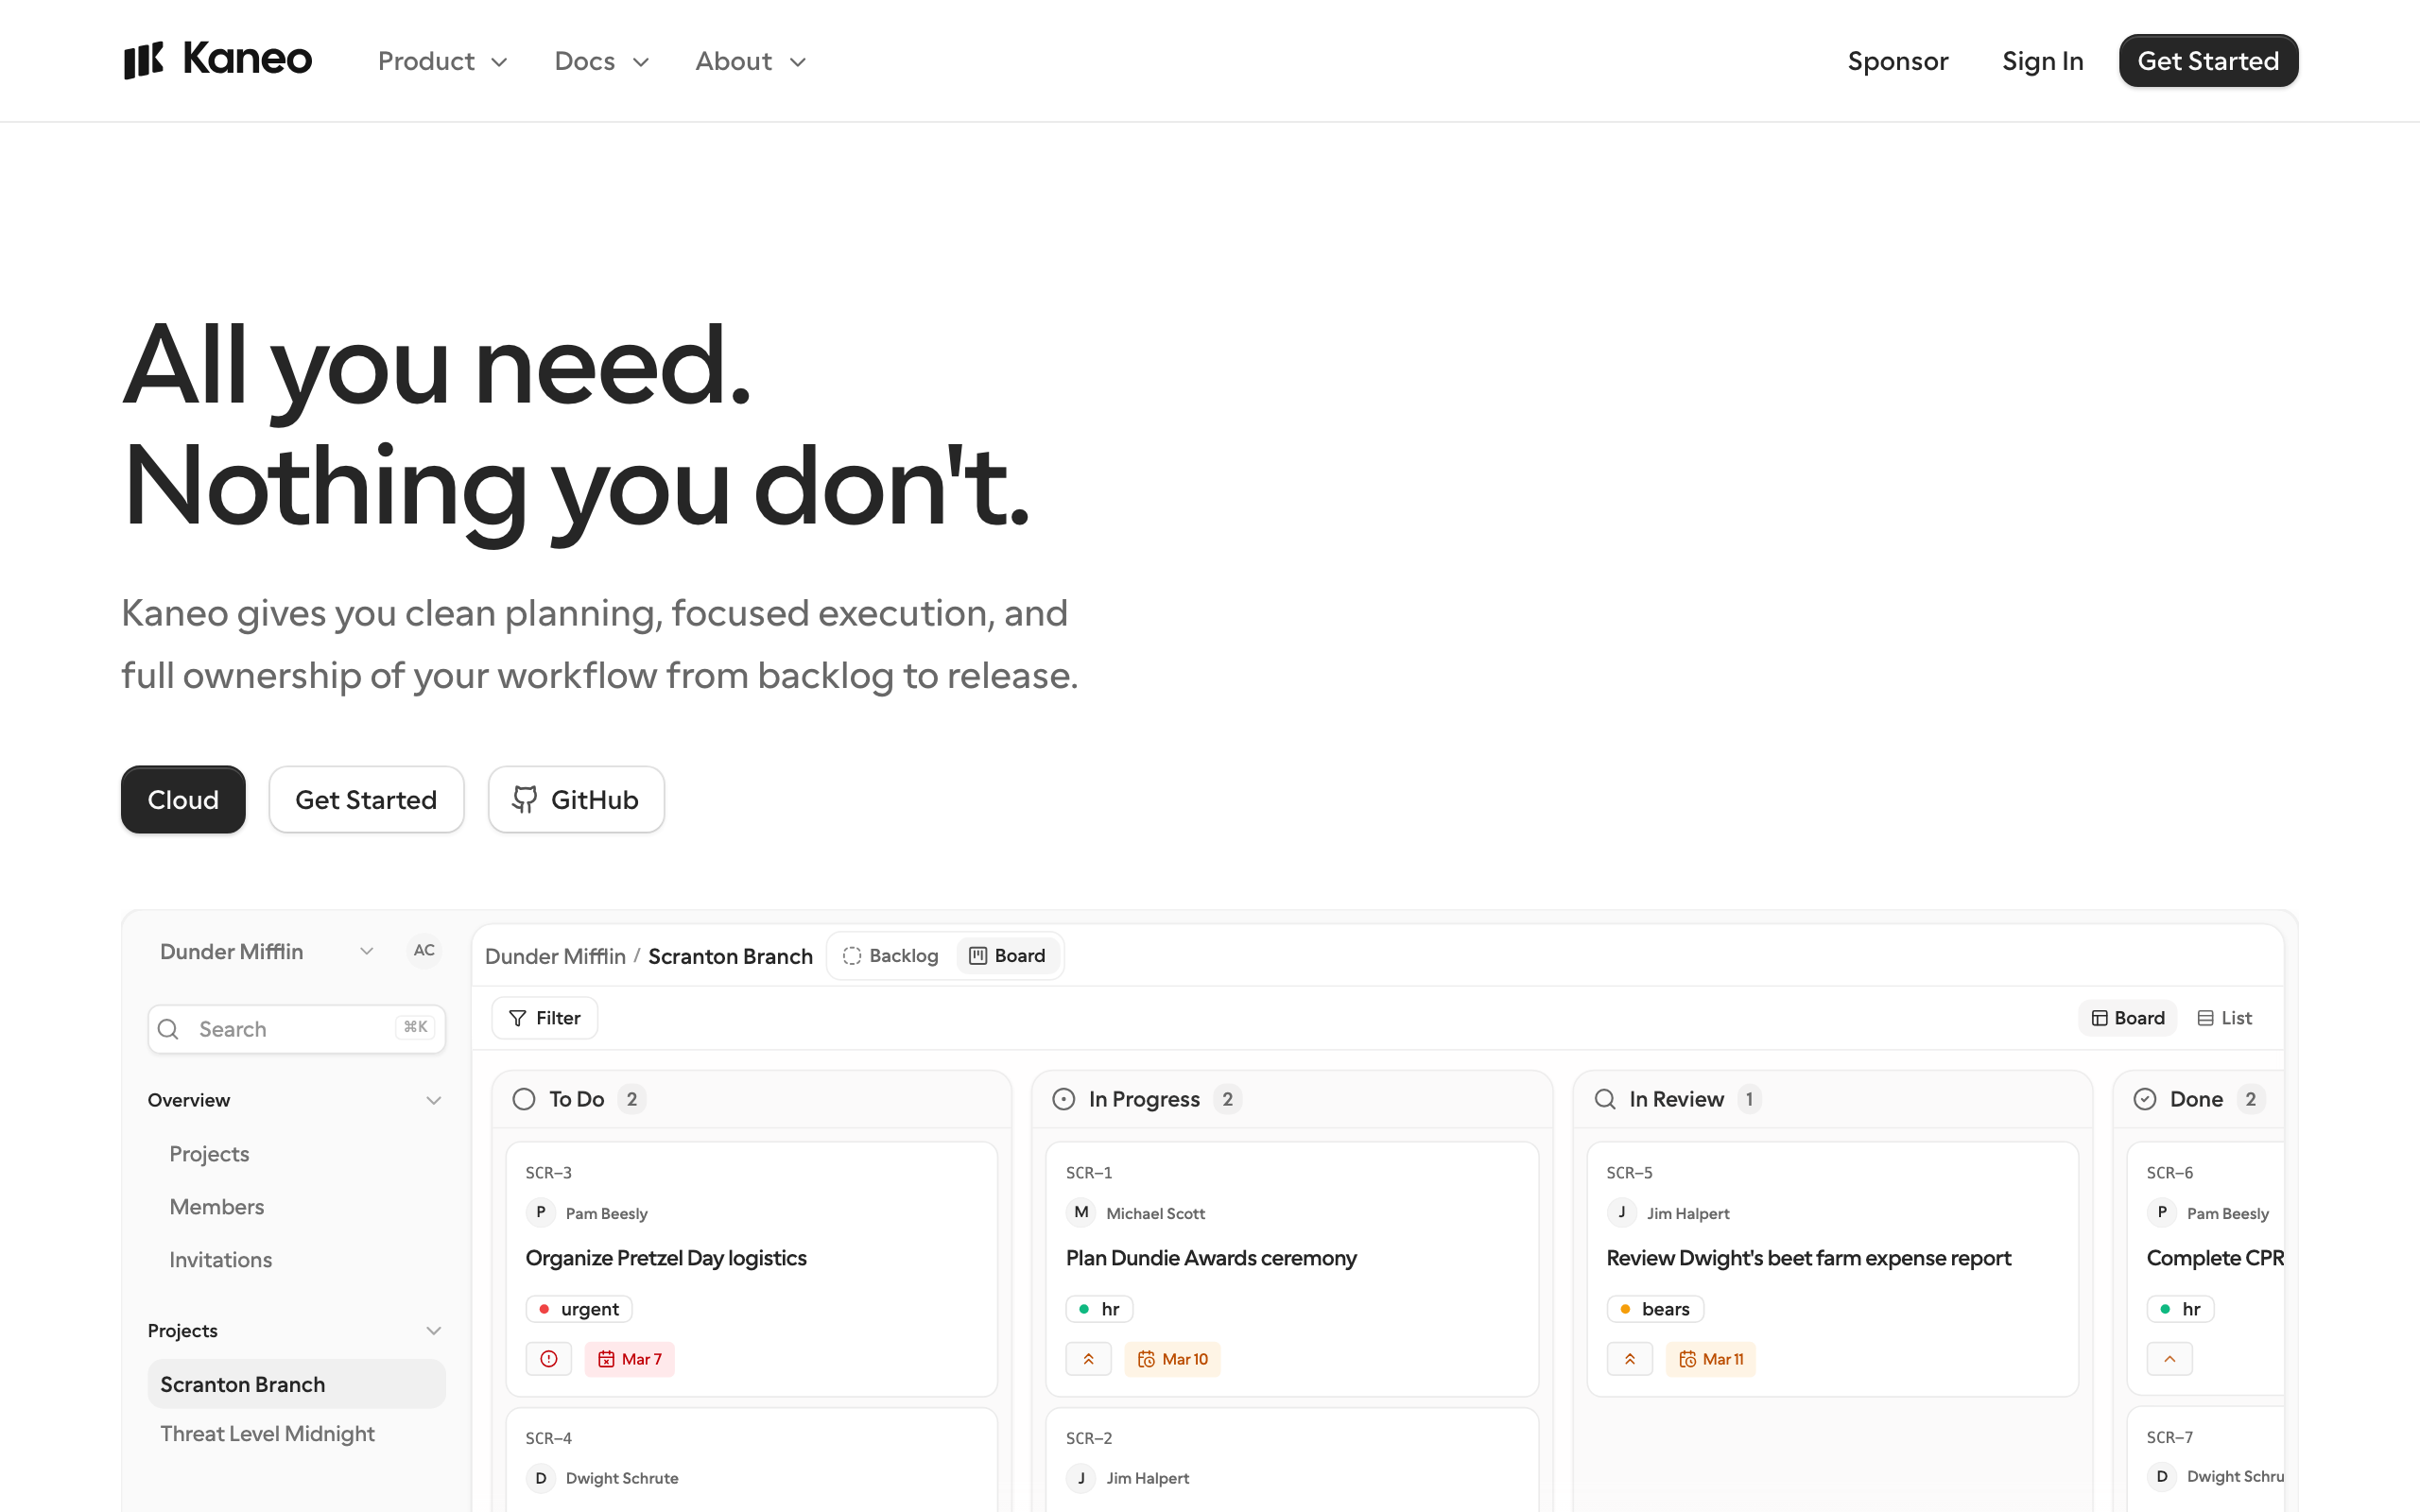Open the About navigation menu
Screen dimensions: 2420x1512
[x=750, y=61]
